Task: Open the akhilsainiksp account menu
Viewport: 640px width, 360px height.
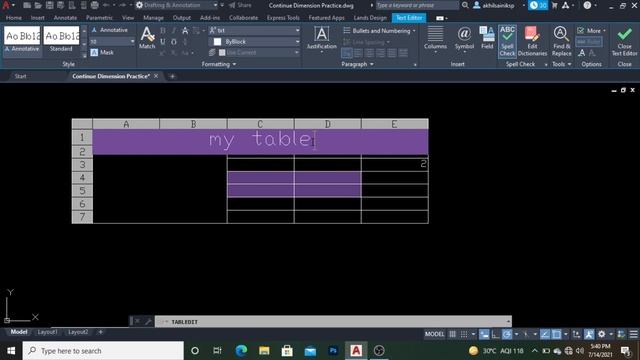Action: point(498,5)
